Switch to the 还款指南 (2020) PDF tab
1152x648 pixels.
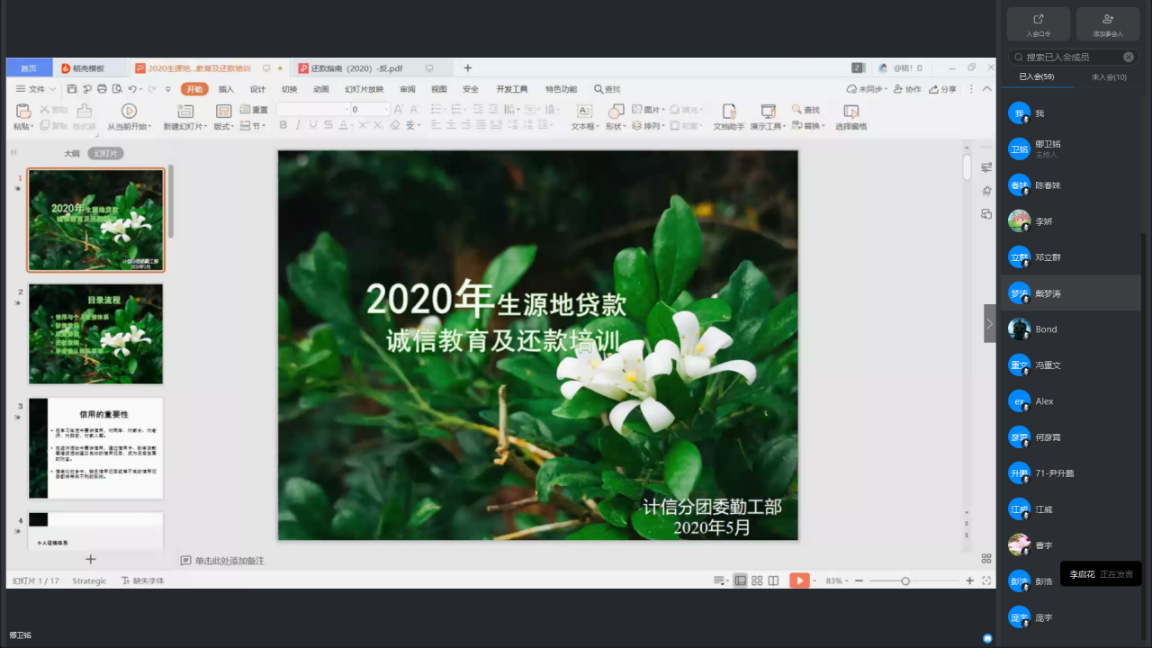(357, 69)
